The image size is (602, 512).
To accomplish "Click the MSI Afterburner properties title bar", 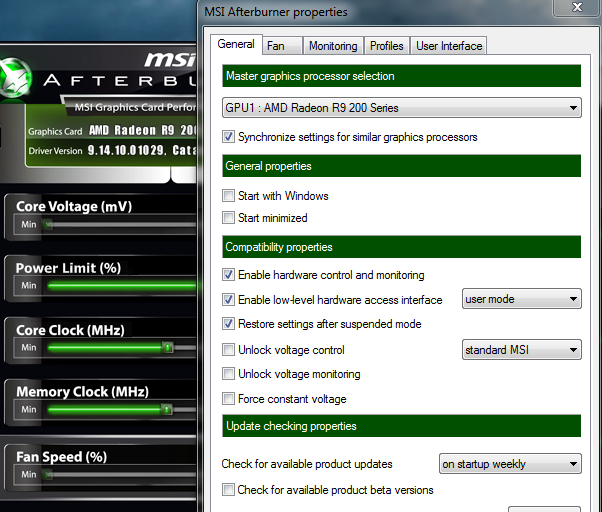I will pyautogui.click(x=376, y=12).
